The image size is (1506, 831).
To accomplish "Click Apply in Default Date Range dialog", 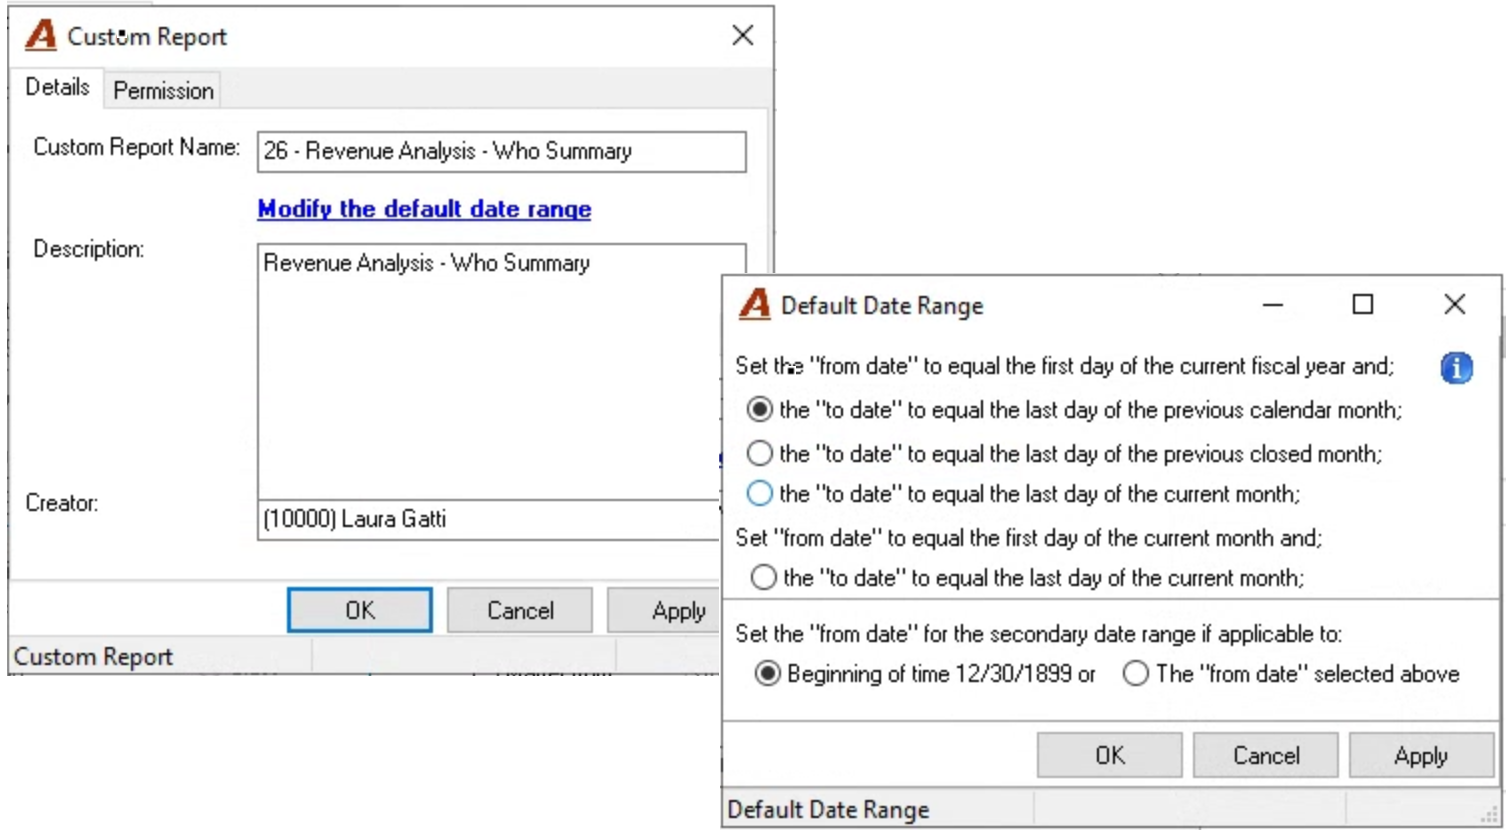I will coord(1421,755).
